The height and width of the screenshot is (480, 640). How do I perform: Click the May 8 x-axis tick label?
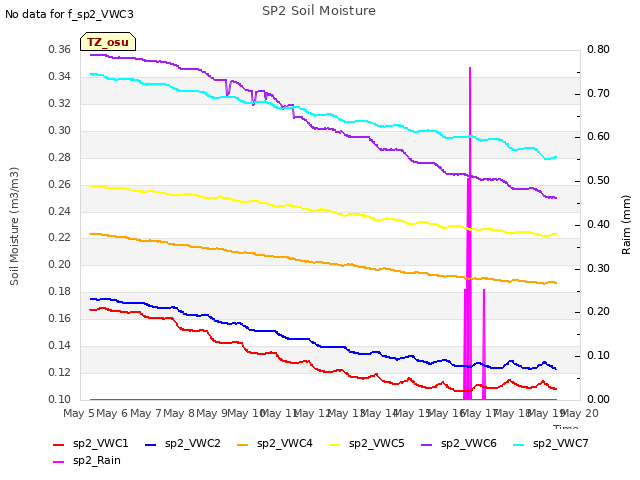(x=179, y=413)
